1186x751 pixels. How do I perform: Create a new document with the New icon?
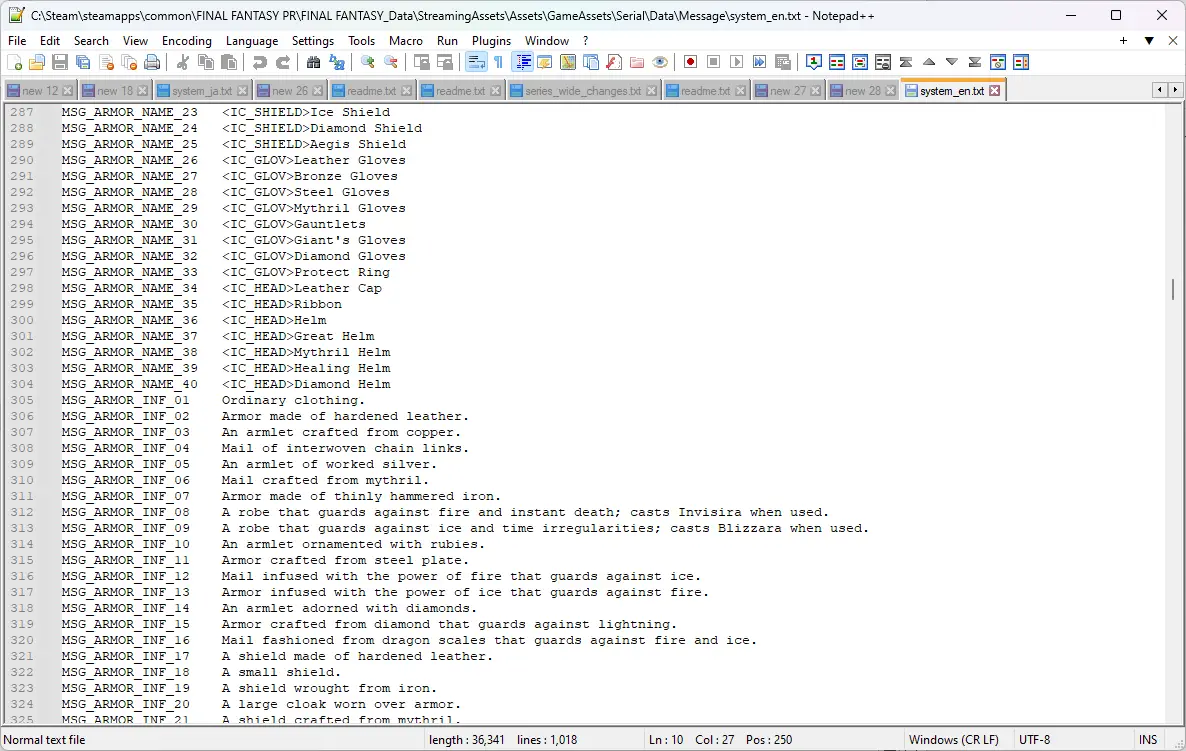(x=14, y=63)
